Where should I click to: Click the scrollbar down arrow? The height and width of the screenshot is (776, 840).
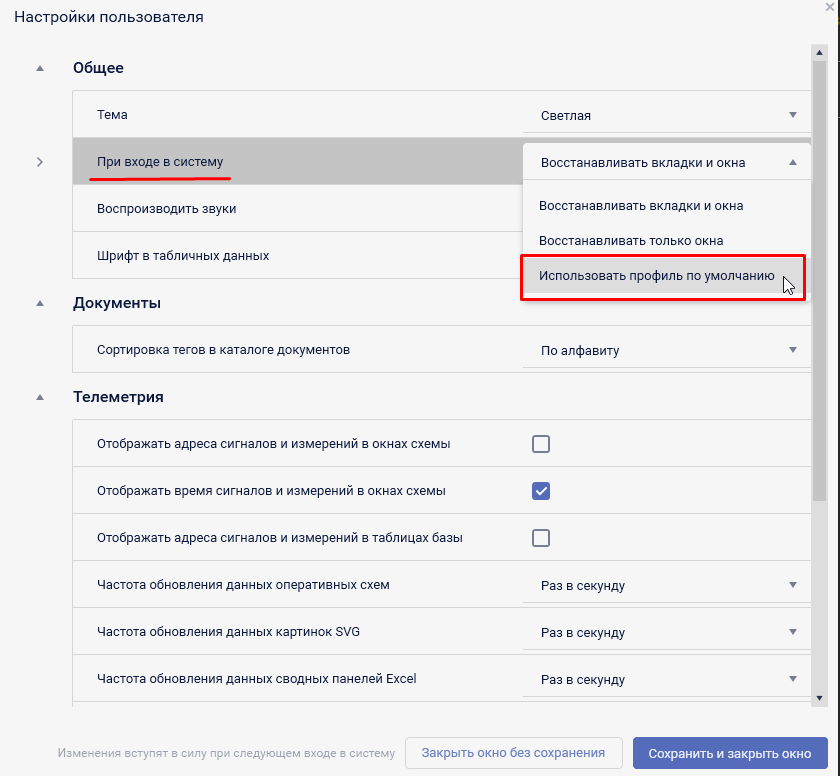click(x=819, y=698)
